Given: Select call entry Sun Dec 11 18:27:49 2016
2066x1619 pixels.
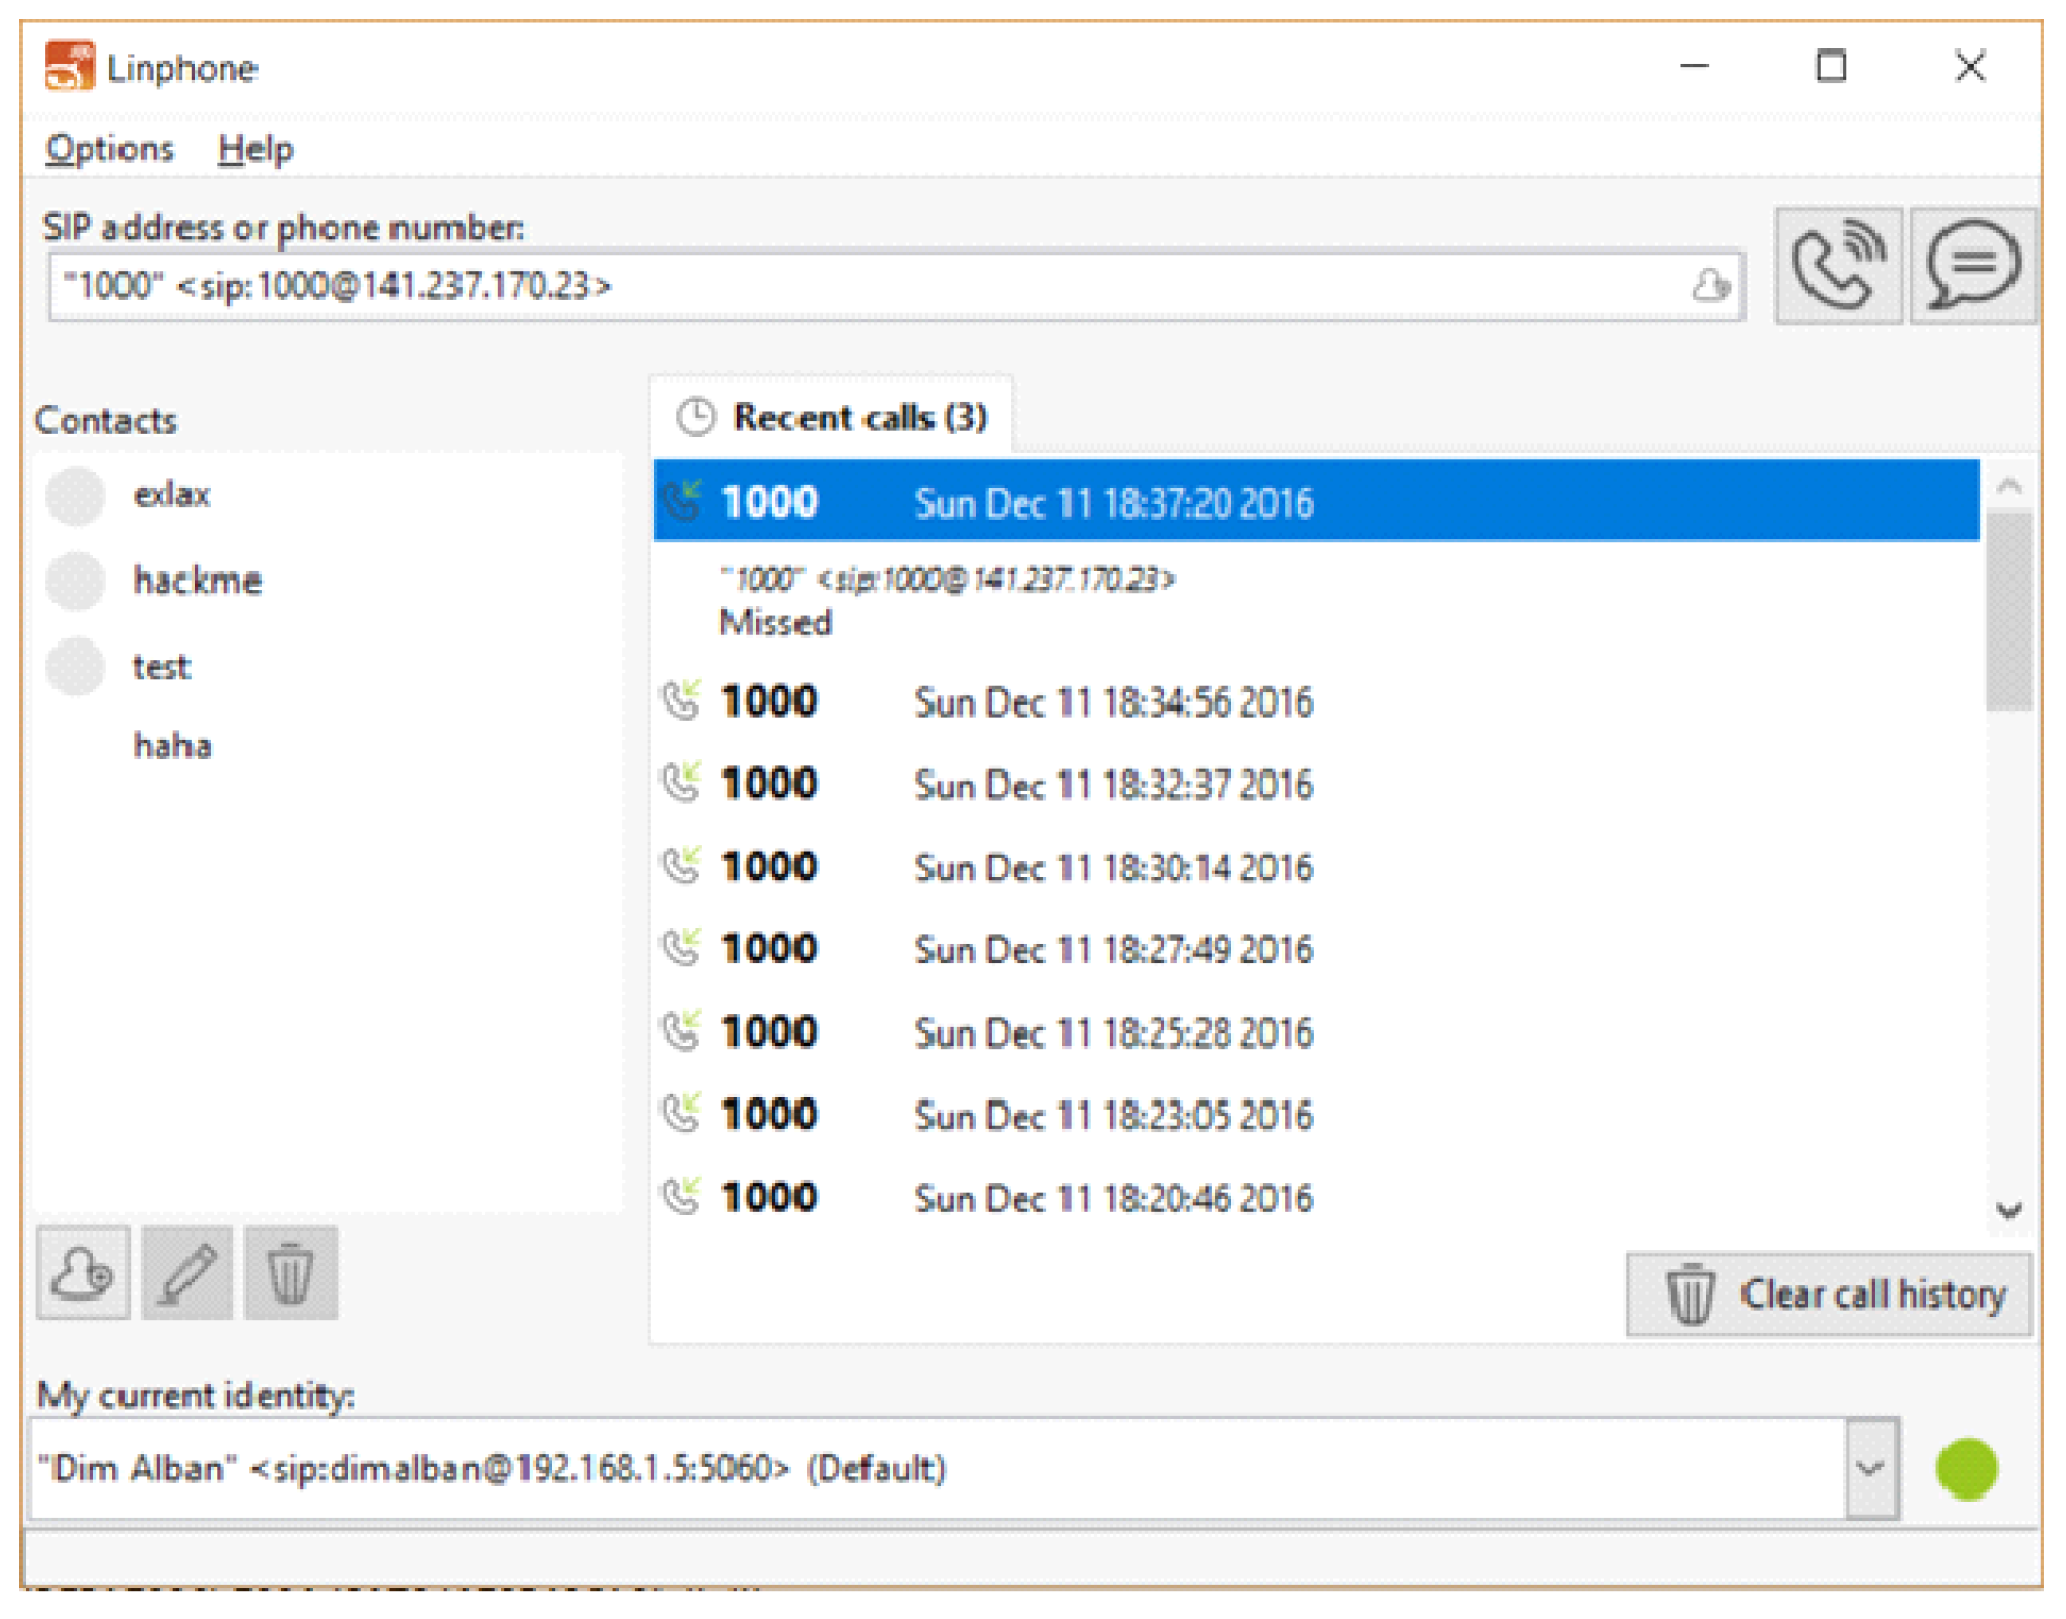Looking at the screenshot, I should point(1316,948).
